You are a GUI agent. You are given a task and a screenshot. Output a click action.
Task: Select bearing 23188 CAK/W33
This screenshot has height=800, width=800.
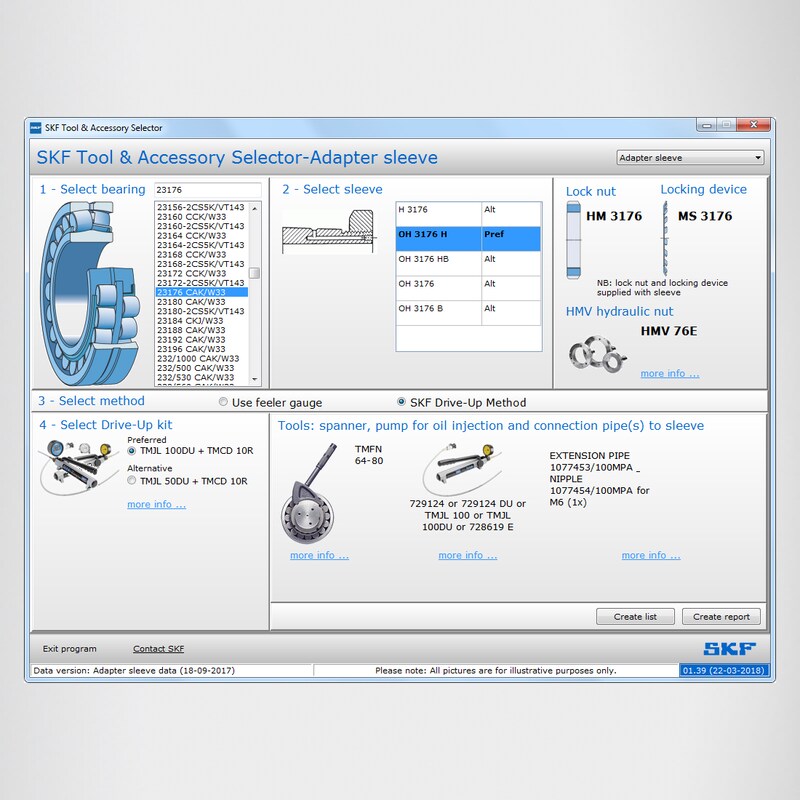click(201, 330)
